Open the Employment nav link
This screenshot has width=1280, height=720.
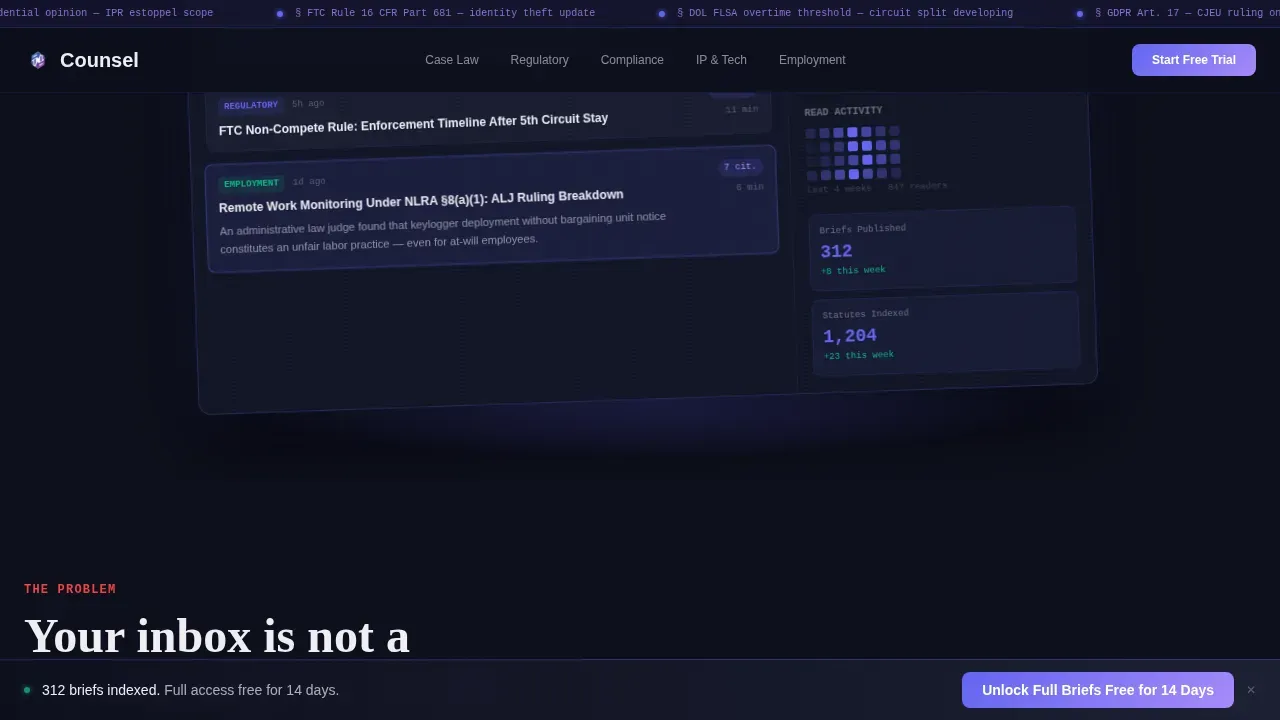812,60
